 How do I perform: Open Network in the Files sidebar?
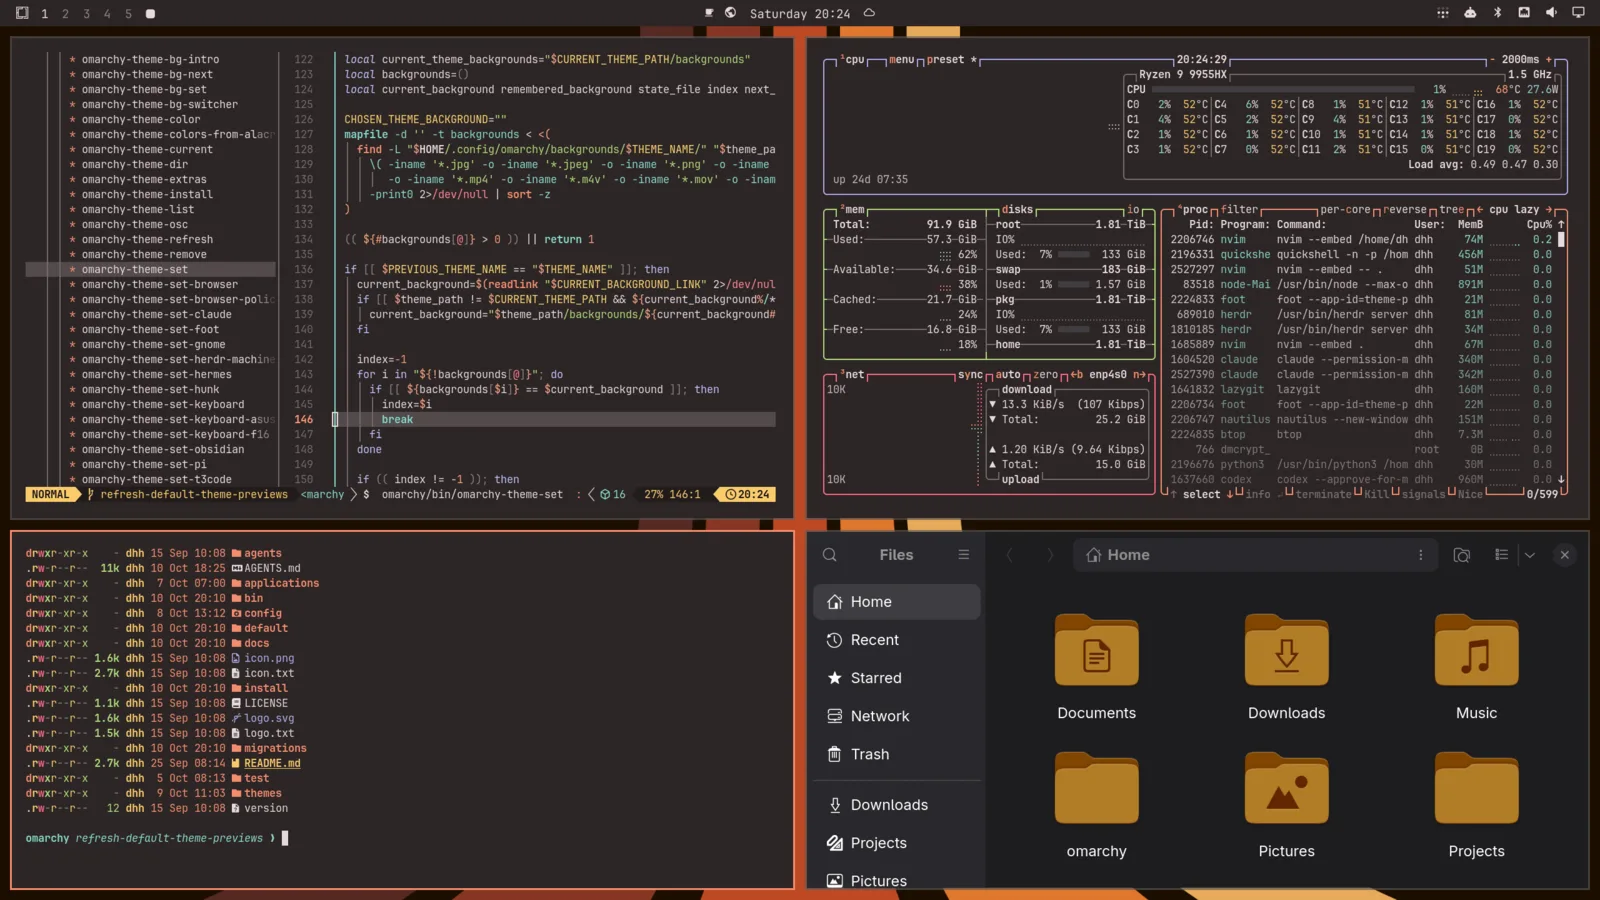coord(897,716)
